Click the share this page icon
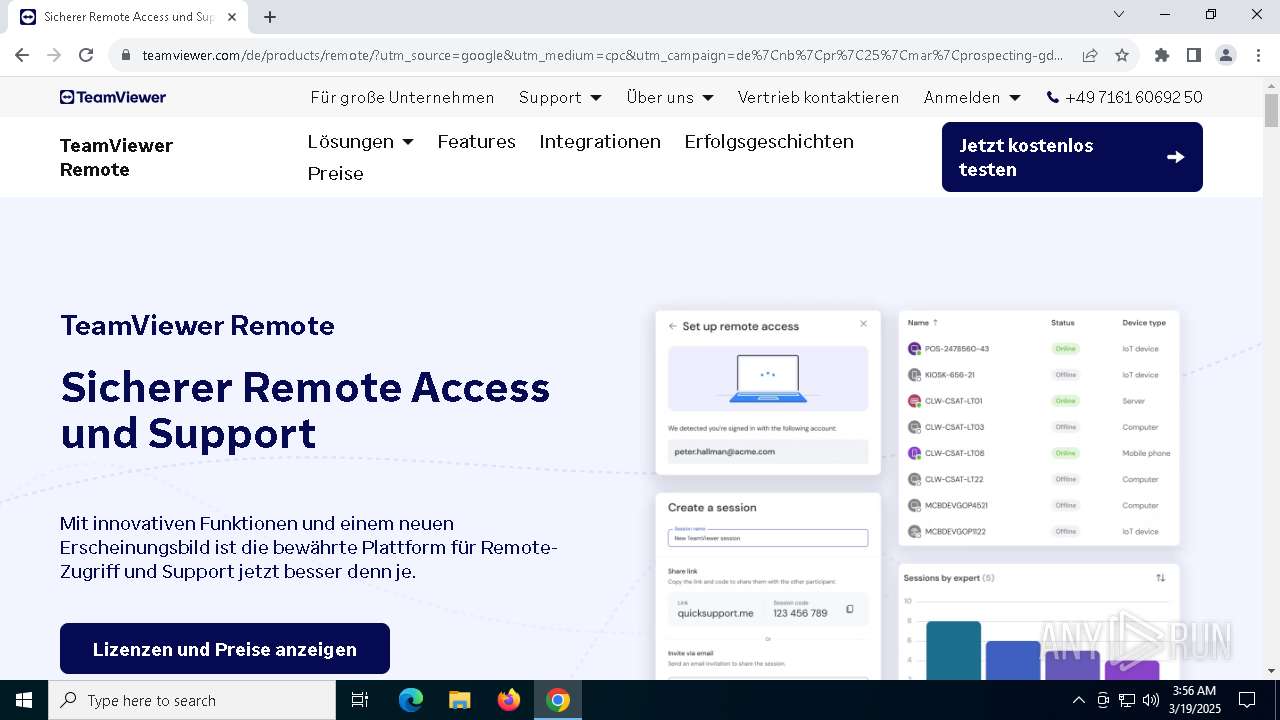This screenshot has width=1280, height=720. (1090, 55)
